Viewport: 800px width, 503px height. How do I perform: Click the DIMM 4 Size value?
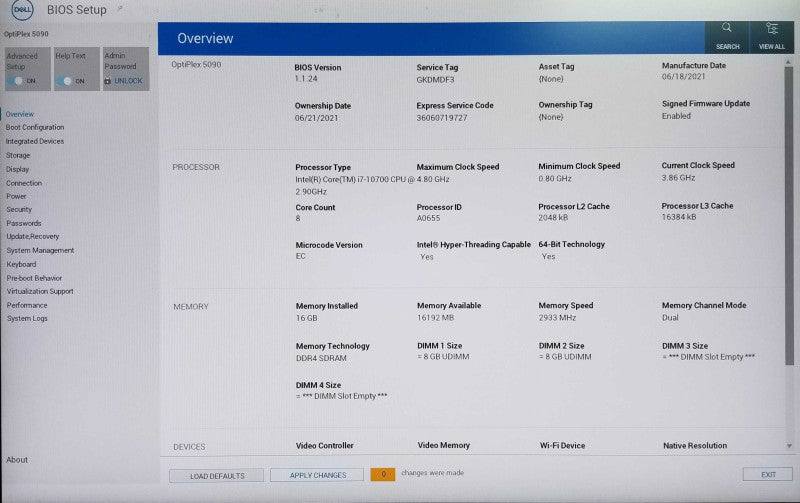click(x=341, y=396)
